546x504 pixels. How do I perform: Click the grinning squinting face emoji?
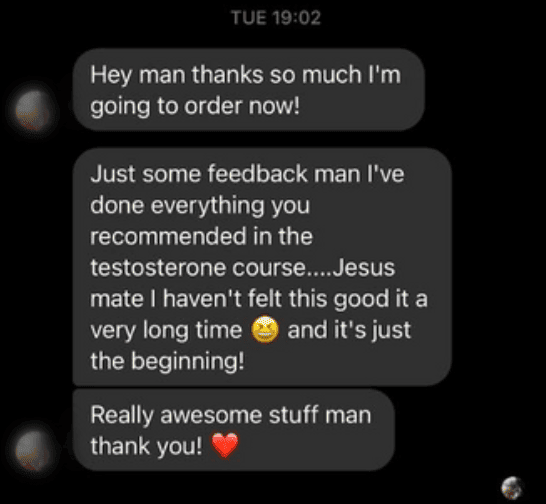pyautogui.click(x=265, y=329)
